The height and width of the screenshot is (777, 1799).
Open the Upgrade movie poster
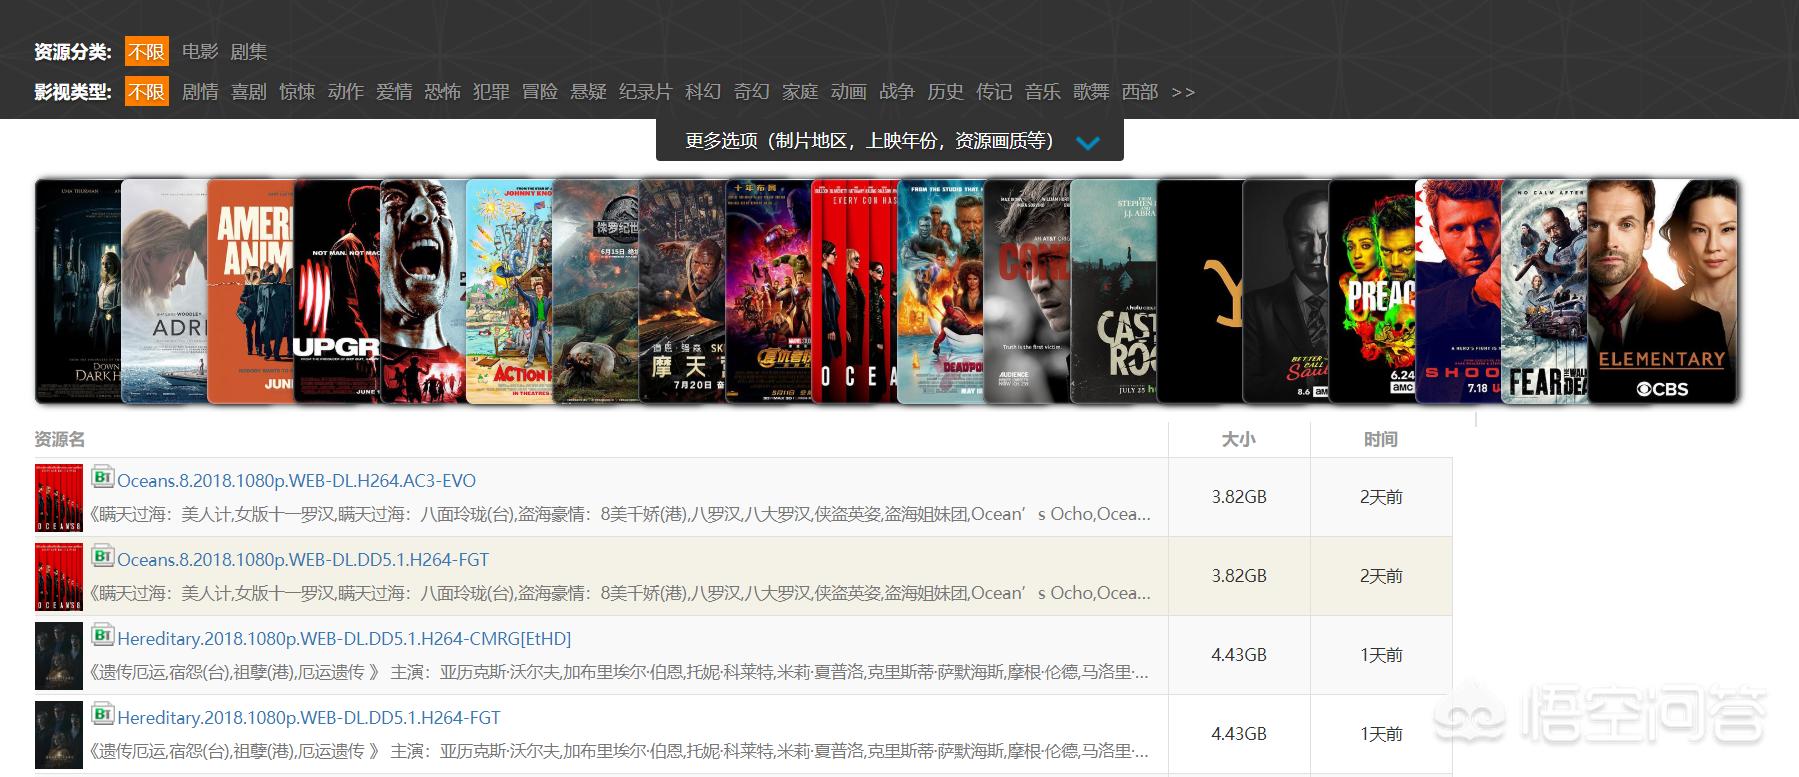point(337,291)
